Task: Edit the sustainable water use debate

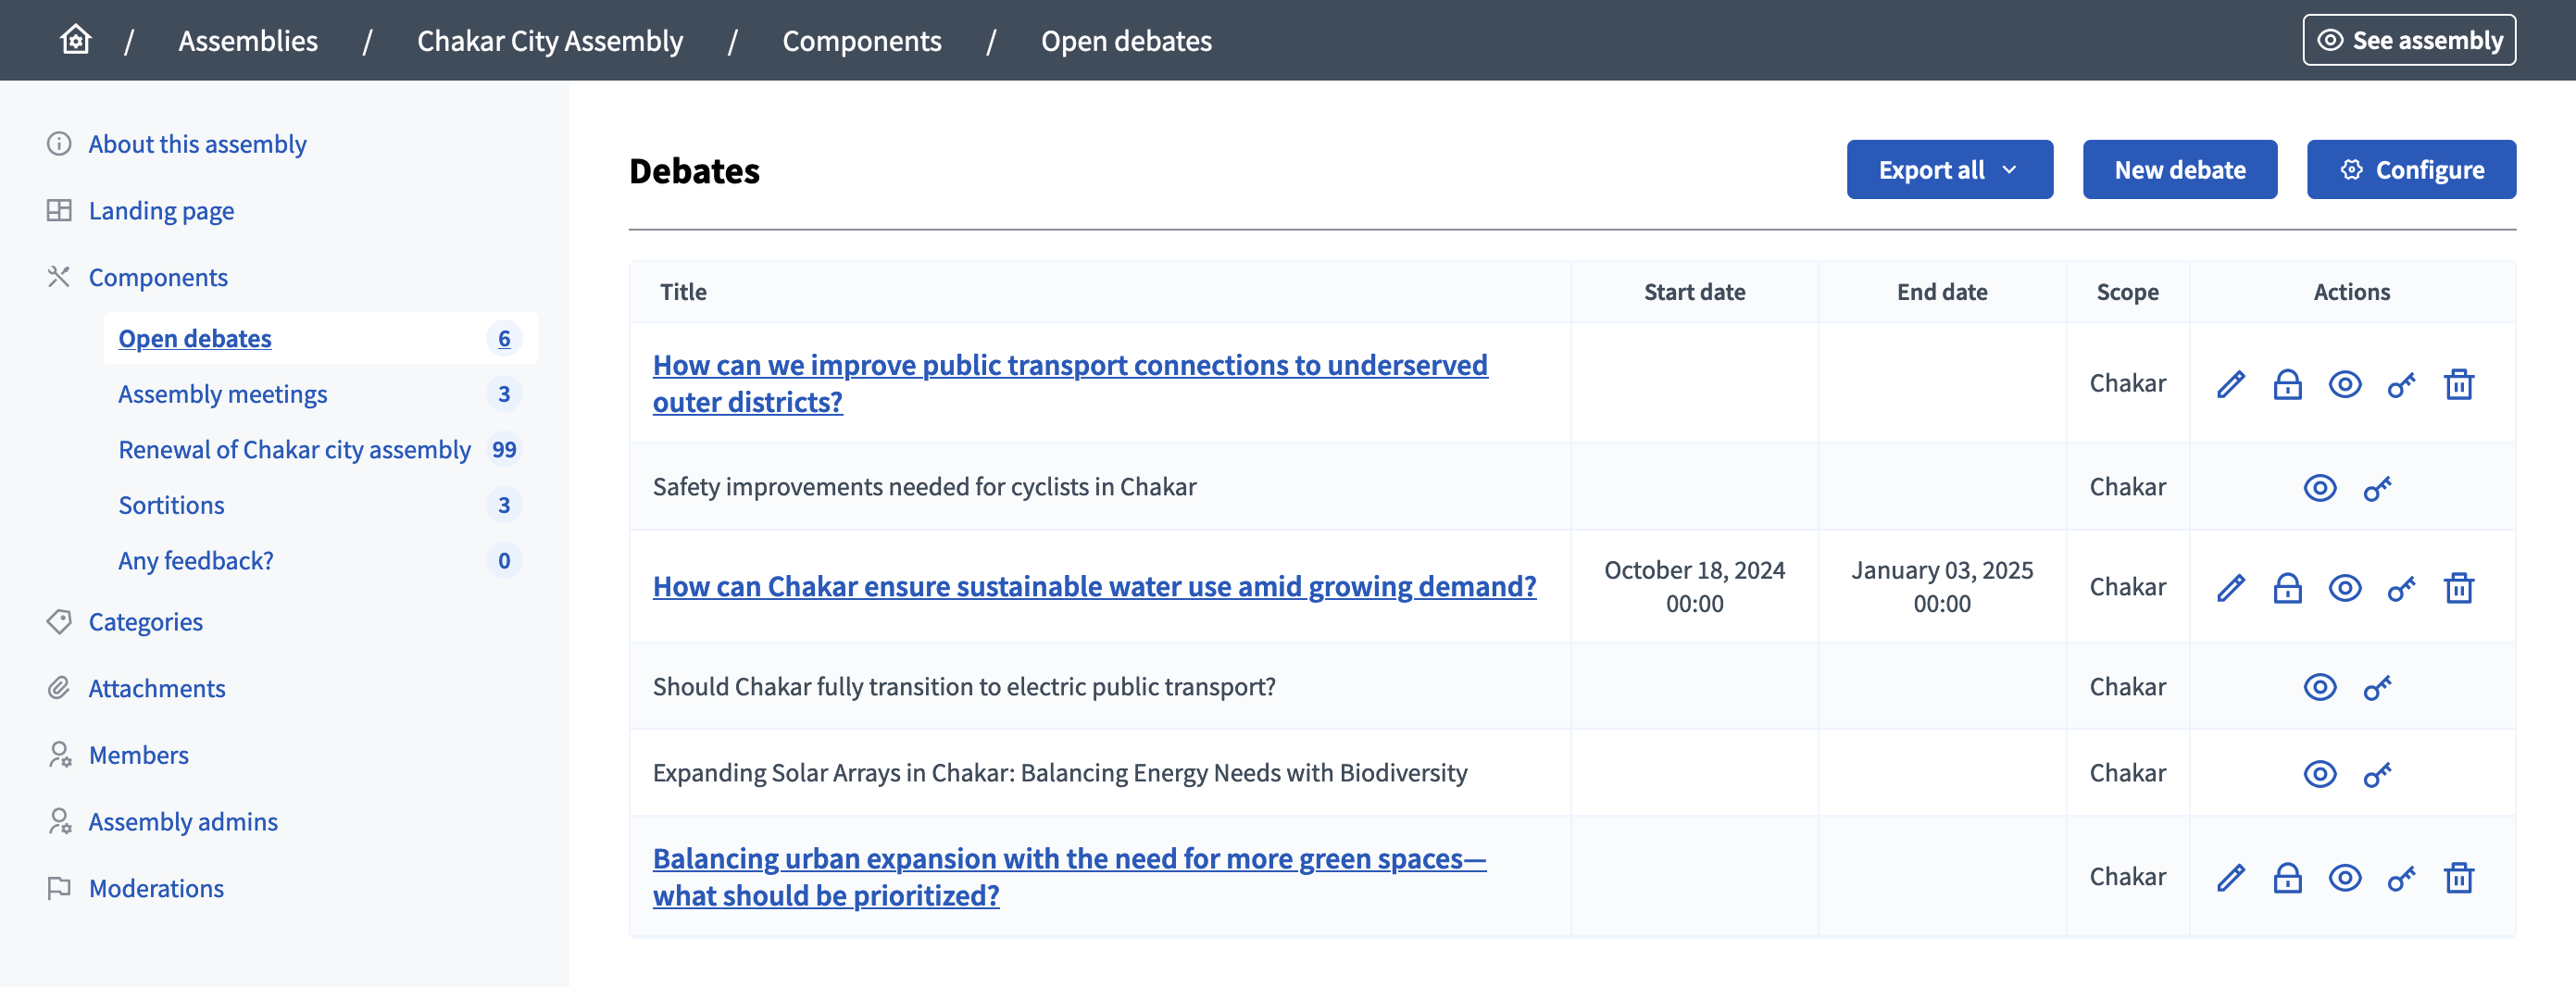Action: pyautogui.click(x=2230, y=587)
